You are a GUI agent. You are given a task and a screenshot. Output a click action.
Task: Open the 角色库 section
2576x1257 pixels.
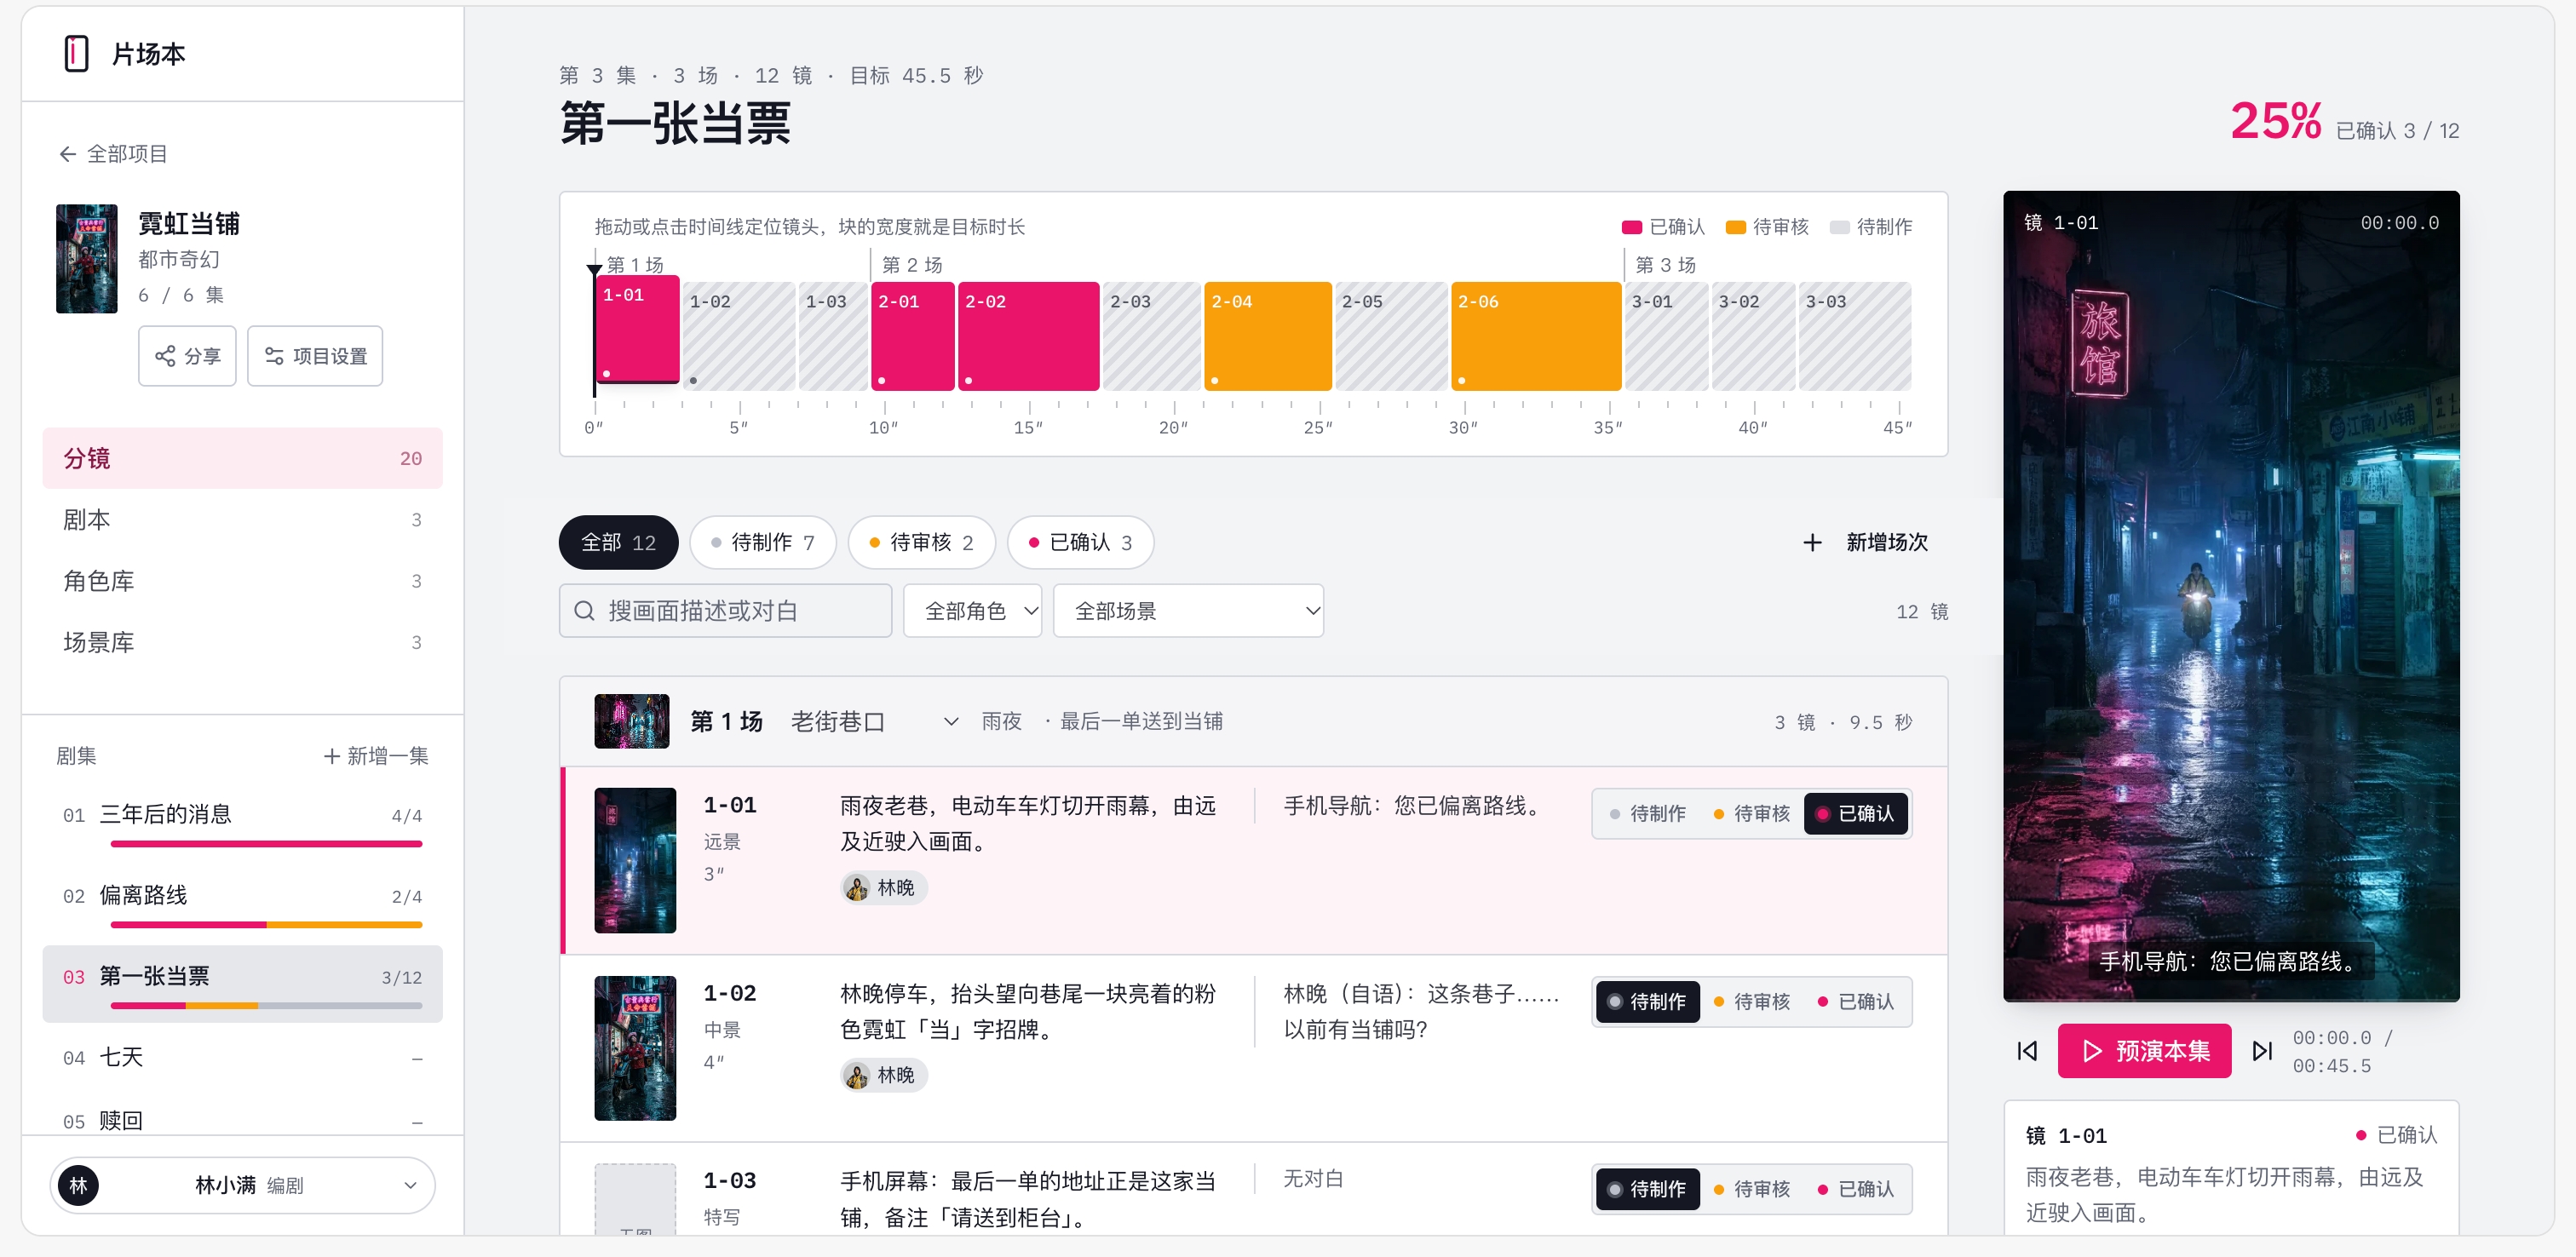(x=242, y=581)
